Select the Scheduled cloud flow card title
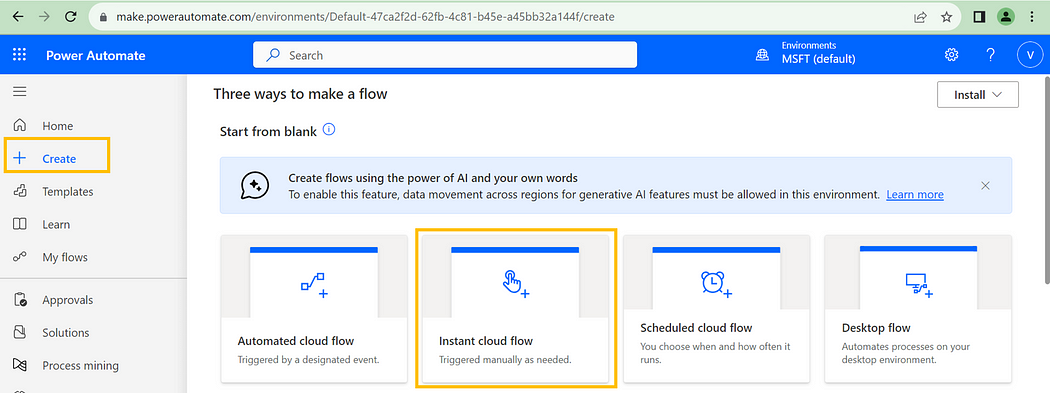1050x393 pixels. pyautogui.click(x=696, y=328)
